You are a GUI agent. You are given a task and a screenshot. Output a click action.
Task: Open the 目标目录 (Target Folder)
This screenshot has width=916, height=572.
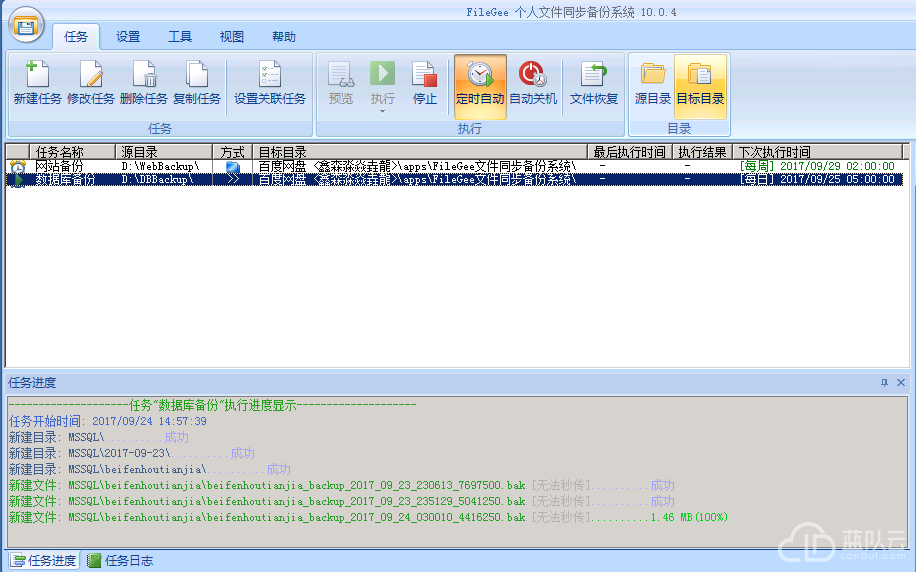[x=700, y=86]
